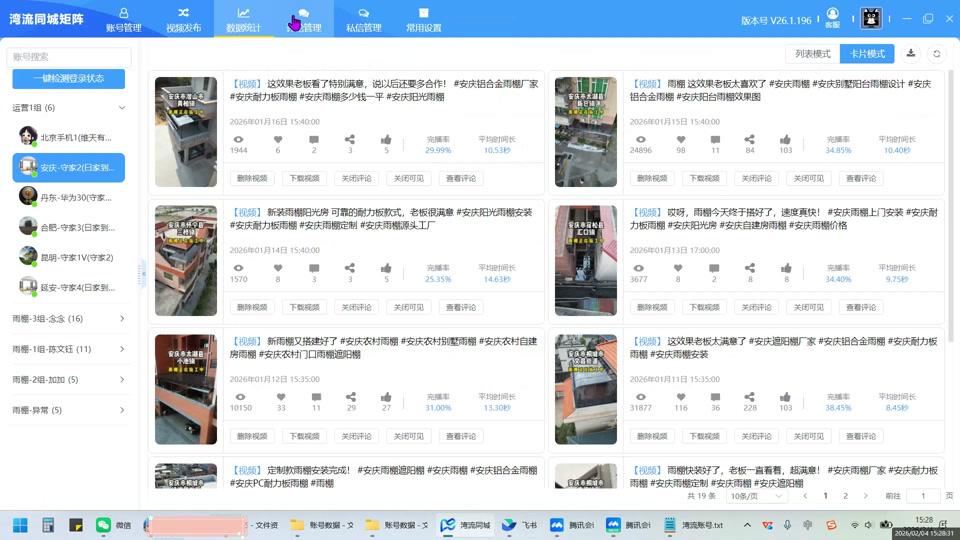Open the 10条/页 page size dropdown
Viewport: 960px width, 540px height.
pos(756,496)
